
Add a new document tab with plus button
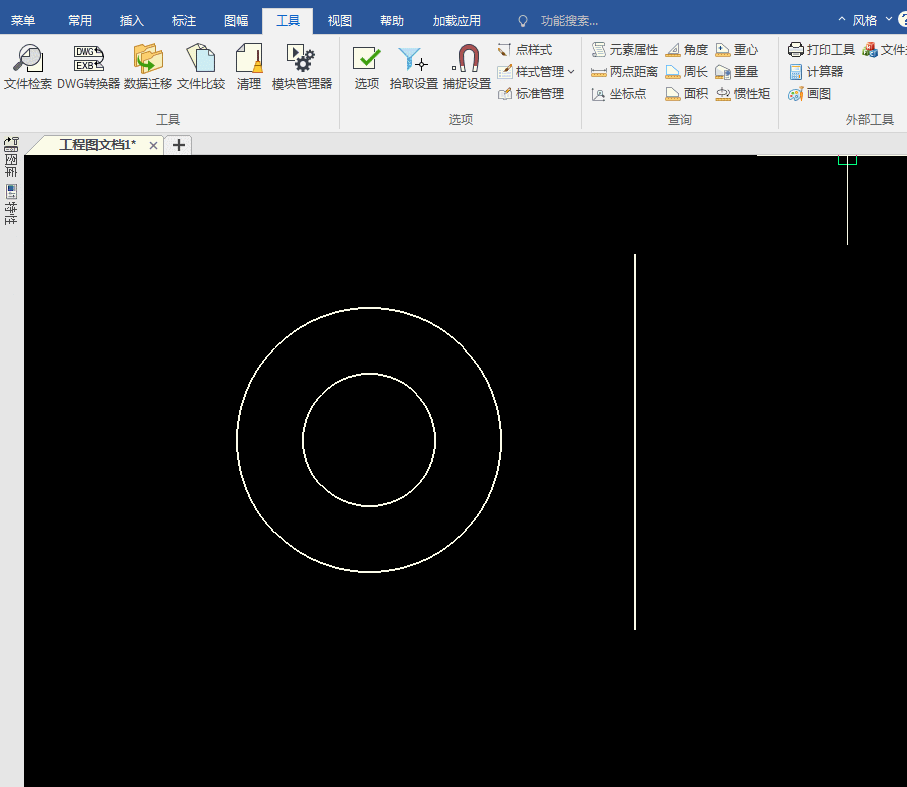pyautogui.click(x=179, y=145)
